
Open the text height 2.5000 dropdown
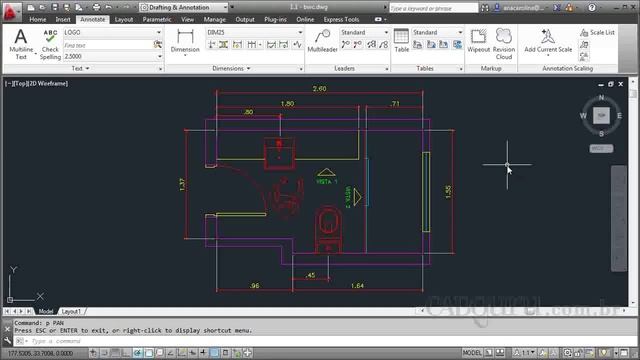[160, 56]
